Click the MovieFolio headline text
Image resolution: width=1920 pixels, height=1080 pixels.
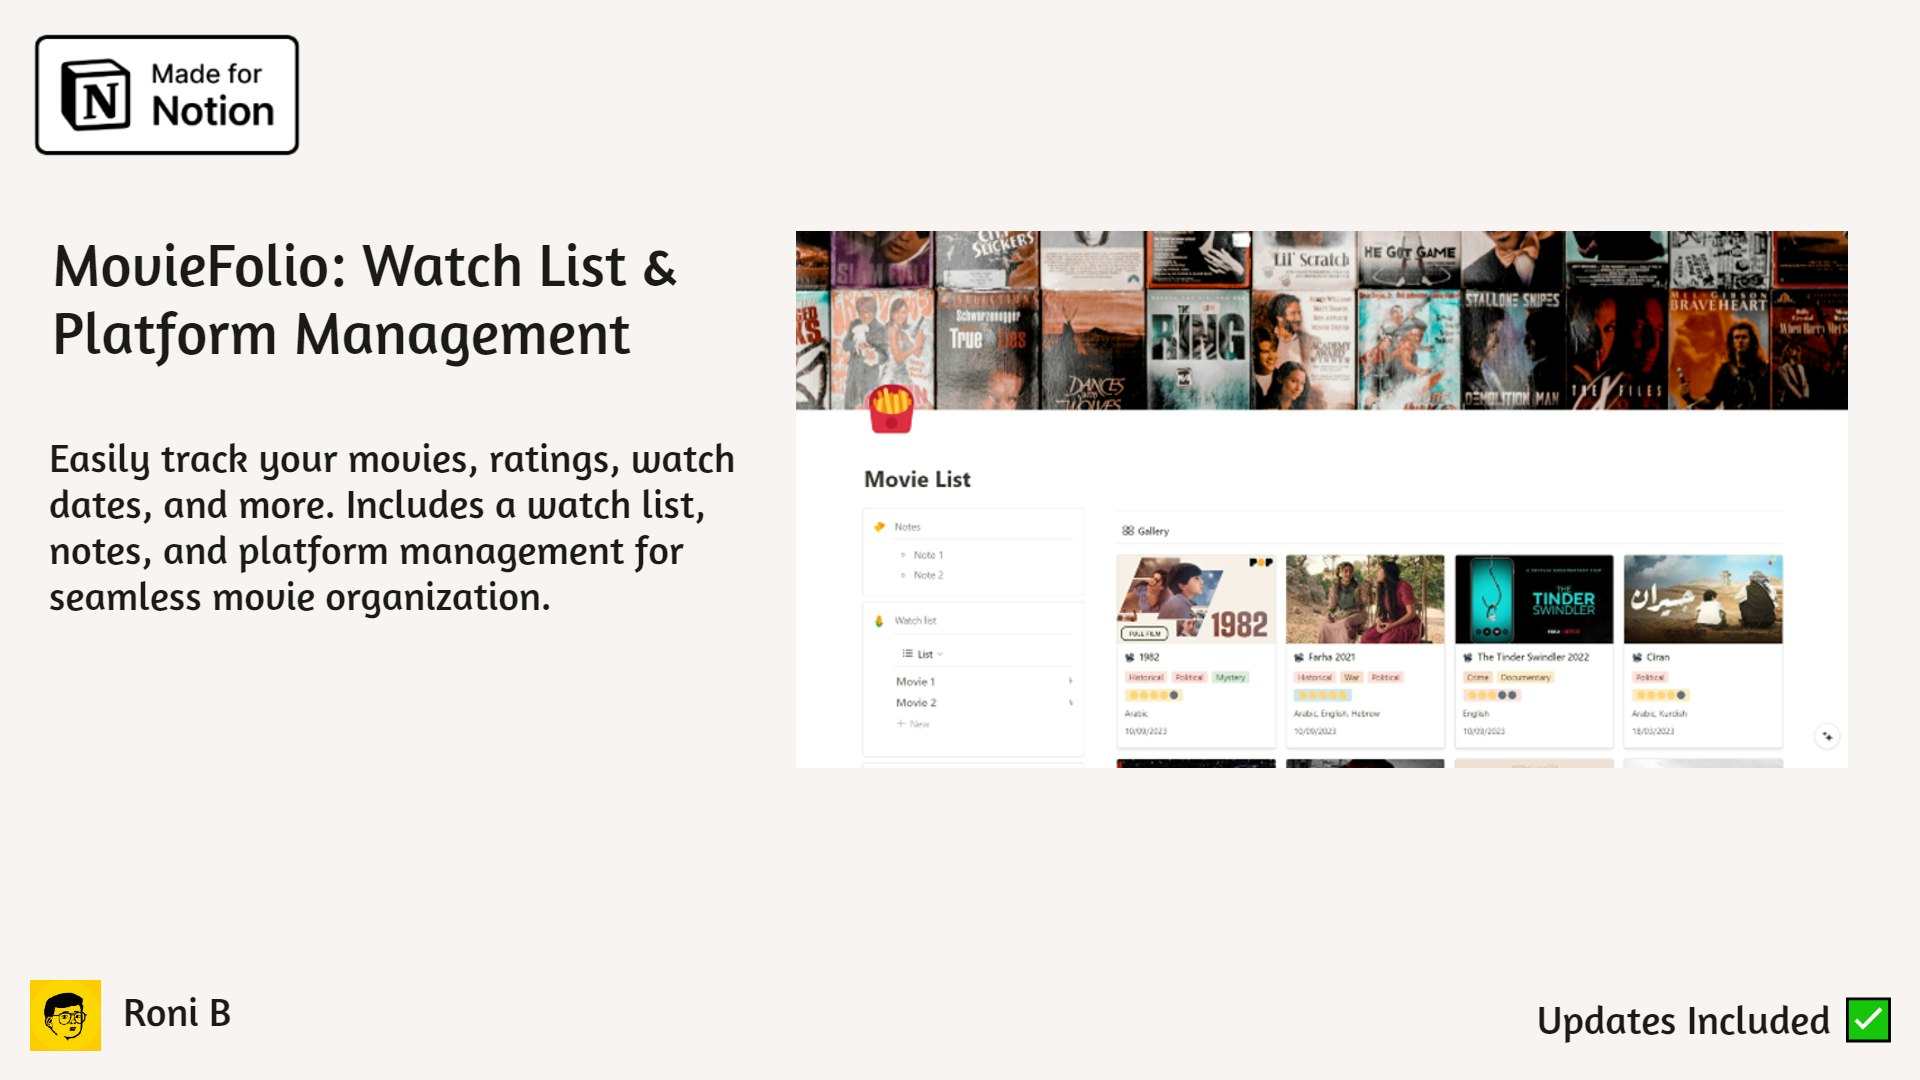(365, 300)
